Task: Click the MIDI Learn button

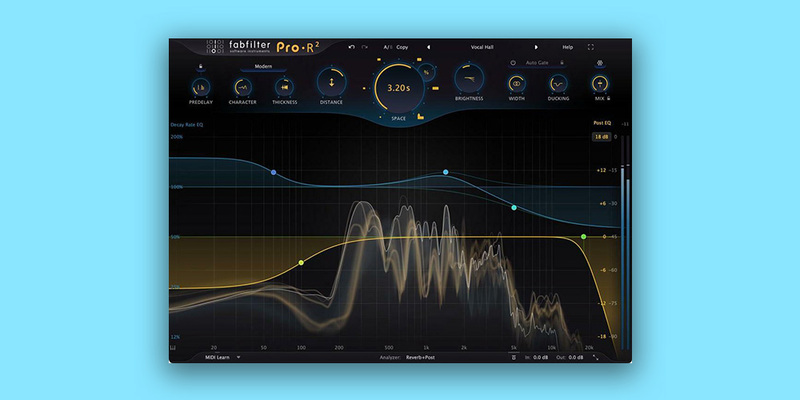Action: pos(218,358)
